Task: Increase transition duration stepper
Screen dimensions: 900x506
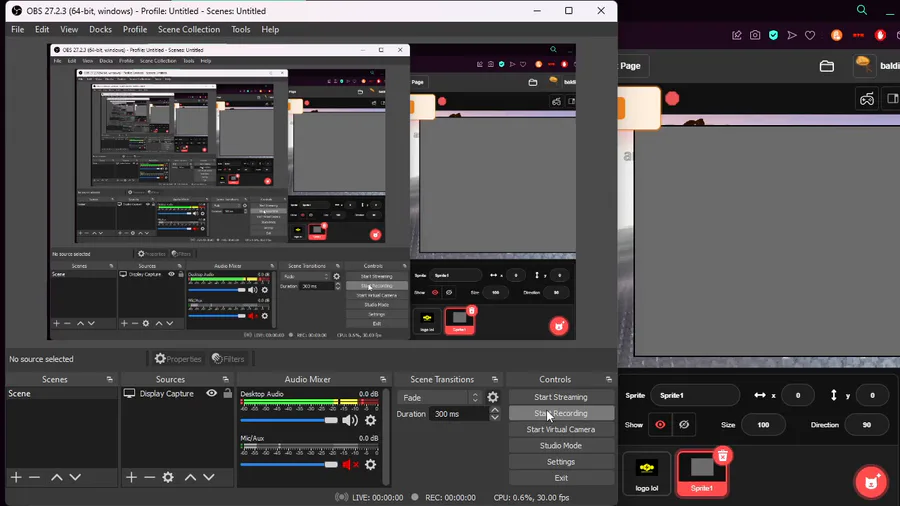Action: 495,410
